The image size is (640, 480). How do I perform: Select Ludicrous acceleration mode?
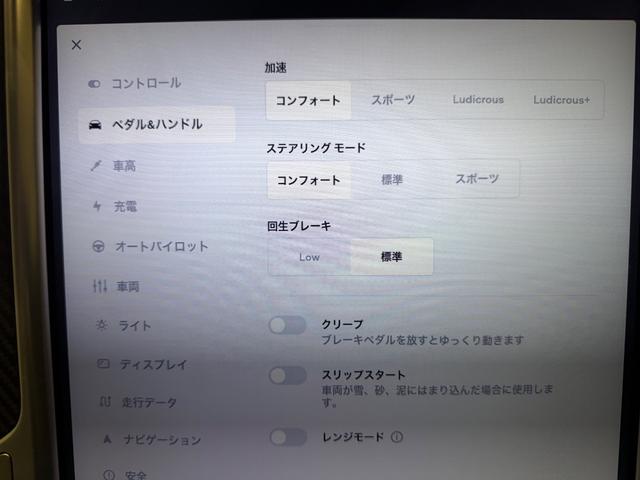pyautogui.click(x=478, y=100)
